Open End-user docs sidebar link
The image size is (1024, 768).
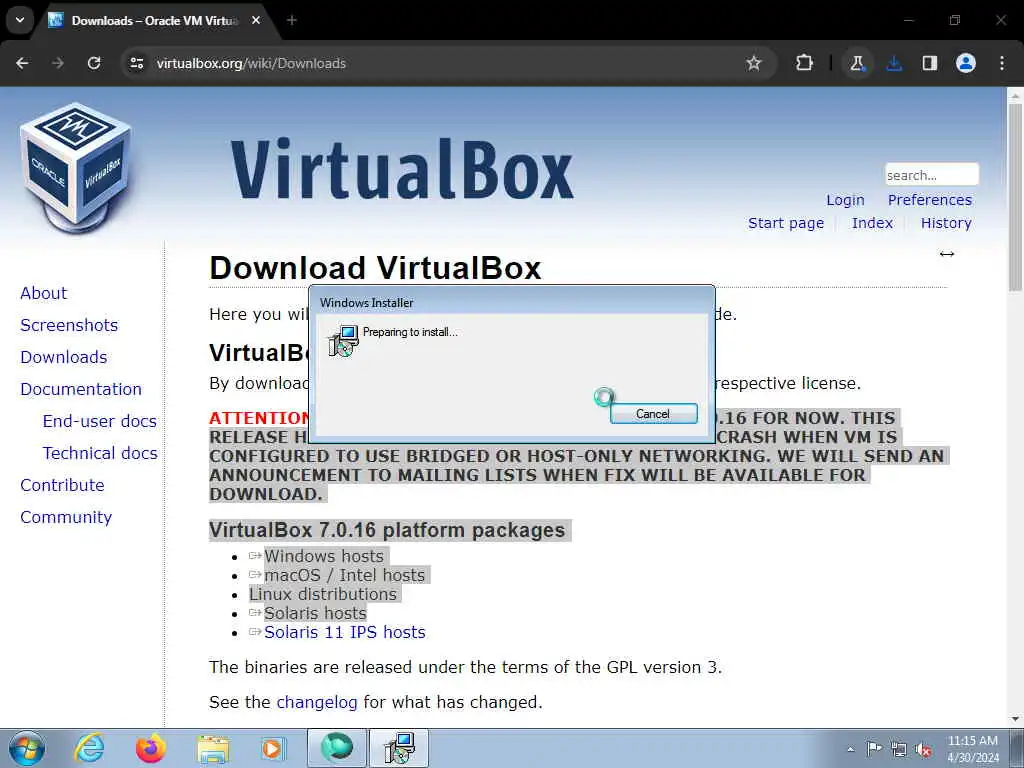[x=100, y=421]
